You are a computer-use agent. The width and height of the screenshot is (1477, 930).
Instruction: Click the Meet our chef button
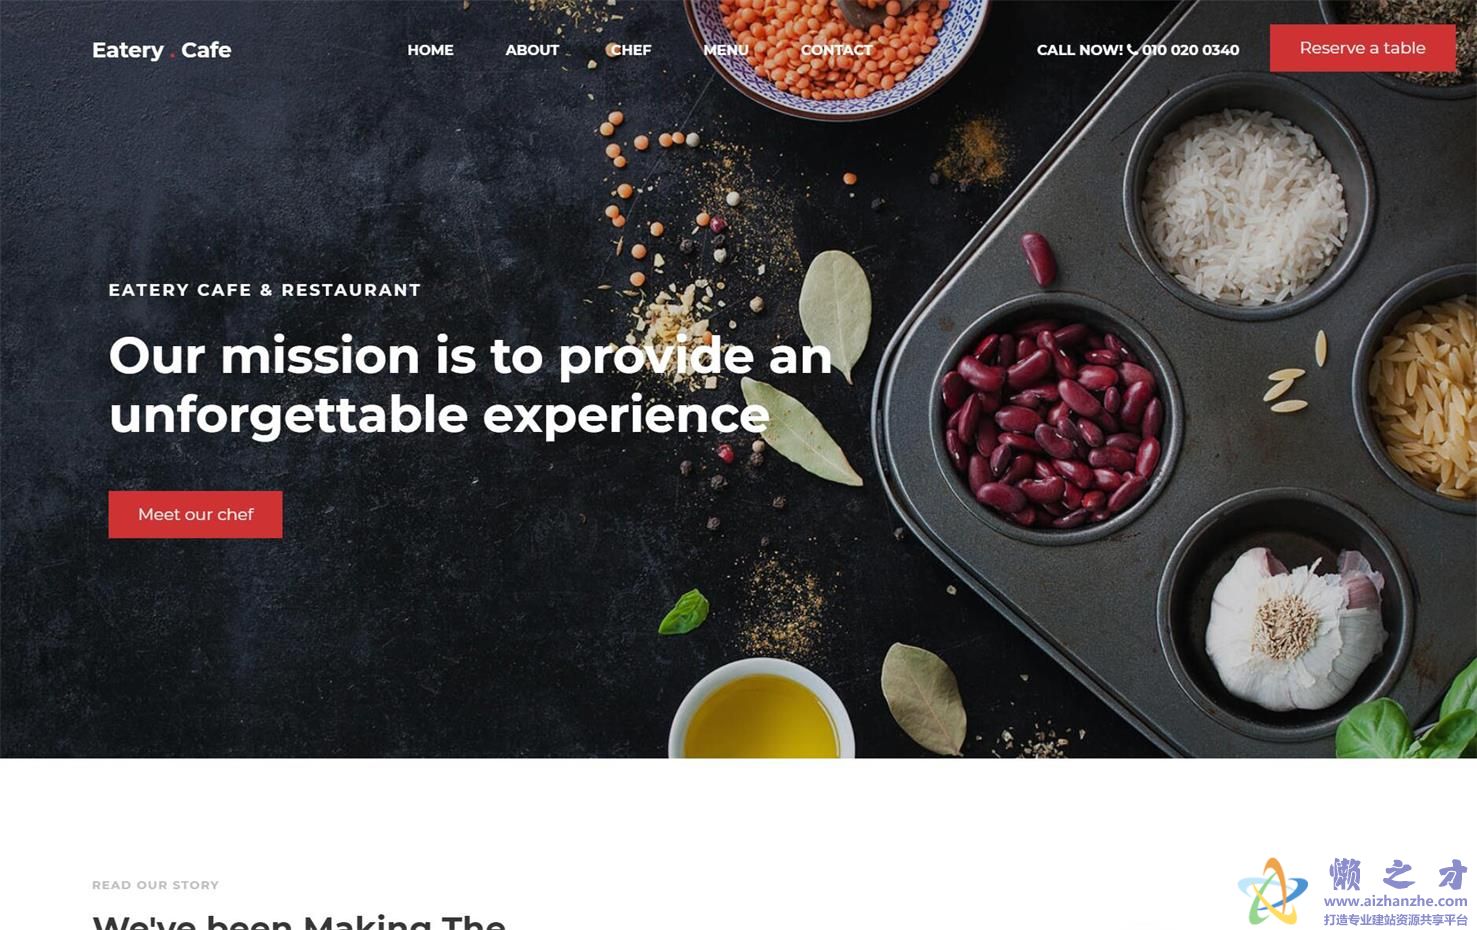(195, 514)
